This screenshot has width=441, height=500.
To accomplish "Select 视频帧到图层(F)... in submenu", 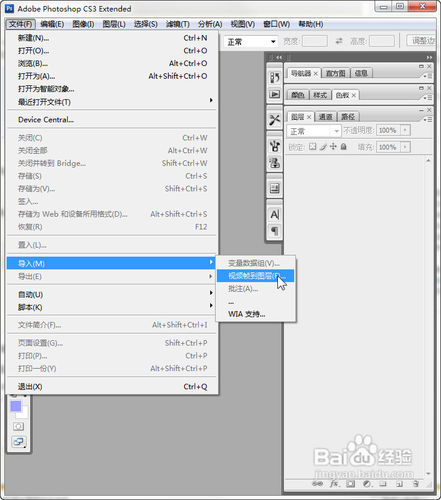I will [x=256, y=276].
